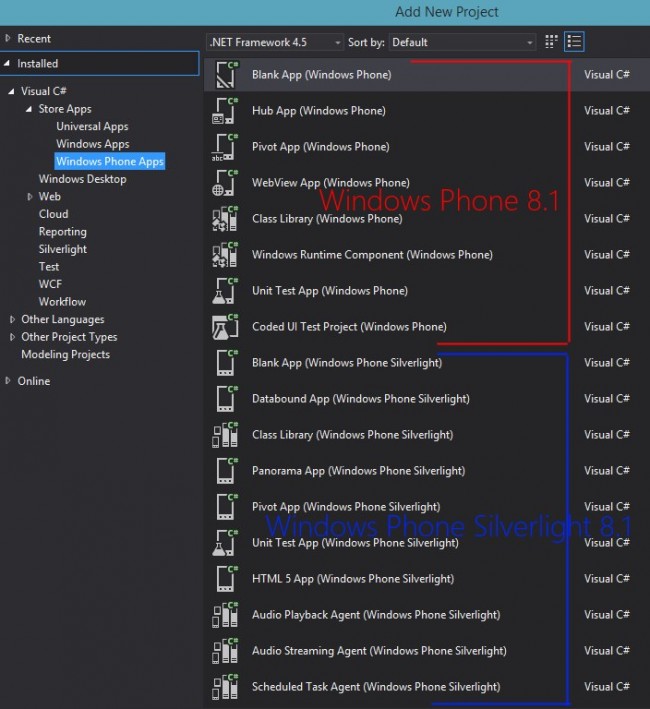
Task: Click the Databound App Silverlight icon
Action: pos(226,399)
